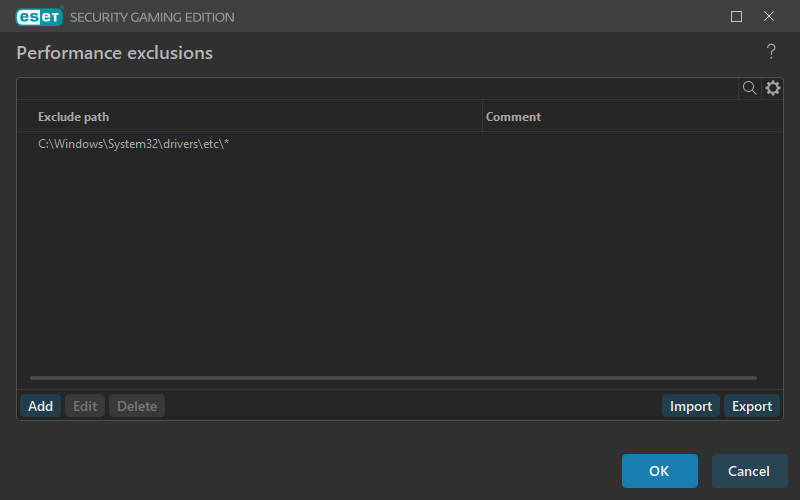Focus the exclusions search field
Viewport: 800px width, 500px height.
[x=378, y=88]
